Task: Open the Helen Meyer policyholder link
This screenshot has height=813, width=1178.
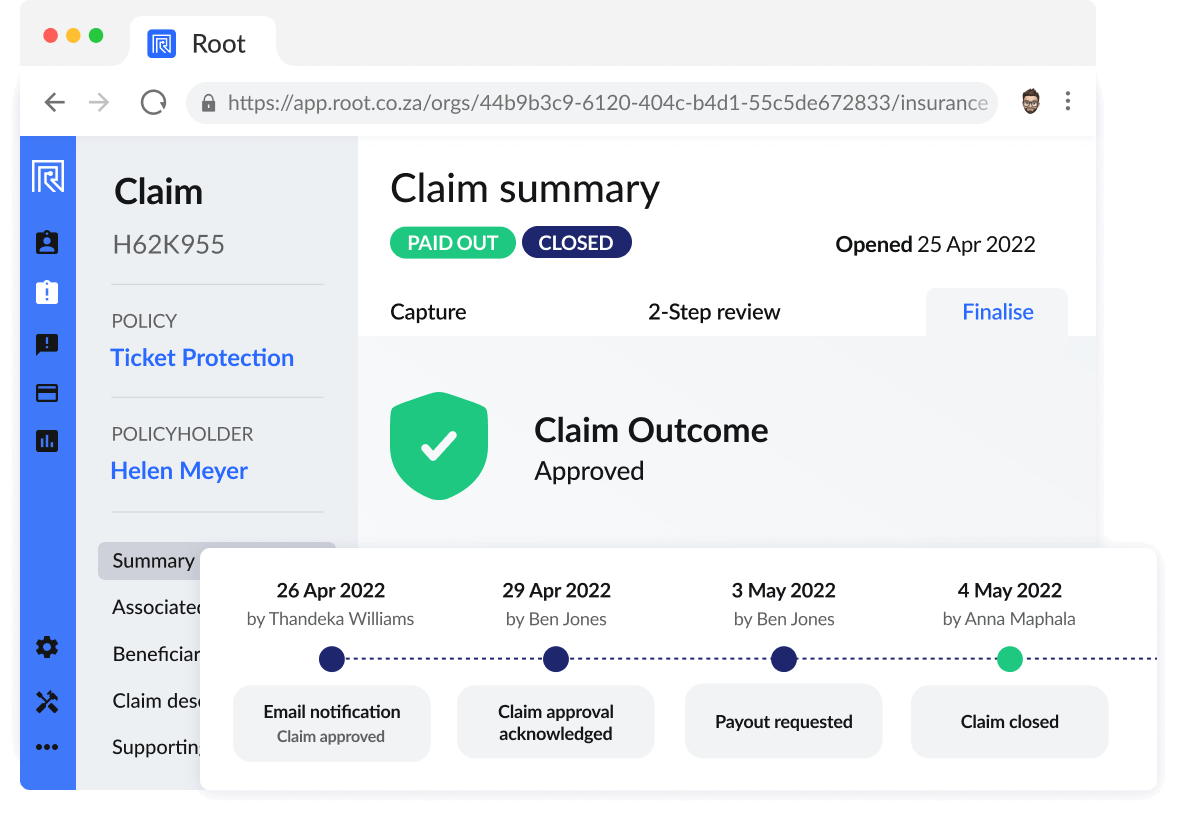Action: click(x=179, y=470)
